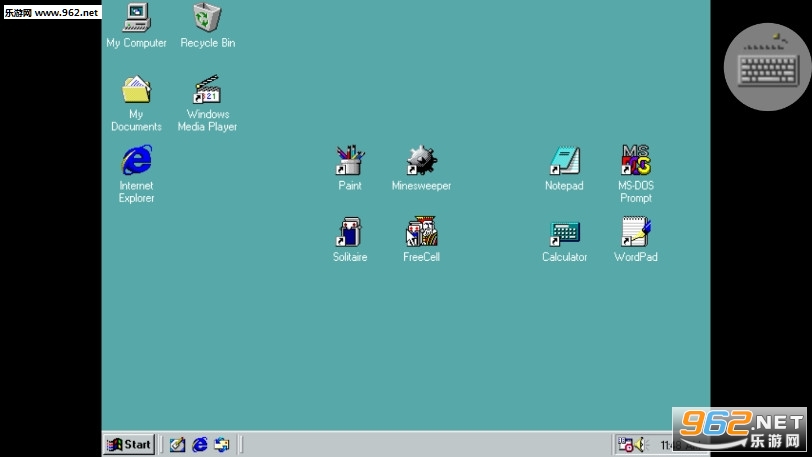Launch Minesweeper from the desktop
The width and height of the screenshot is (812, 457).
pyautogui.click(x=421, y=160)
